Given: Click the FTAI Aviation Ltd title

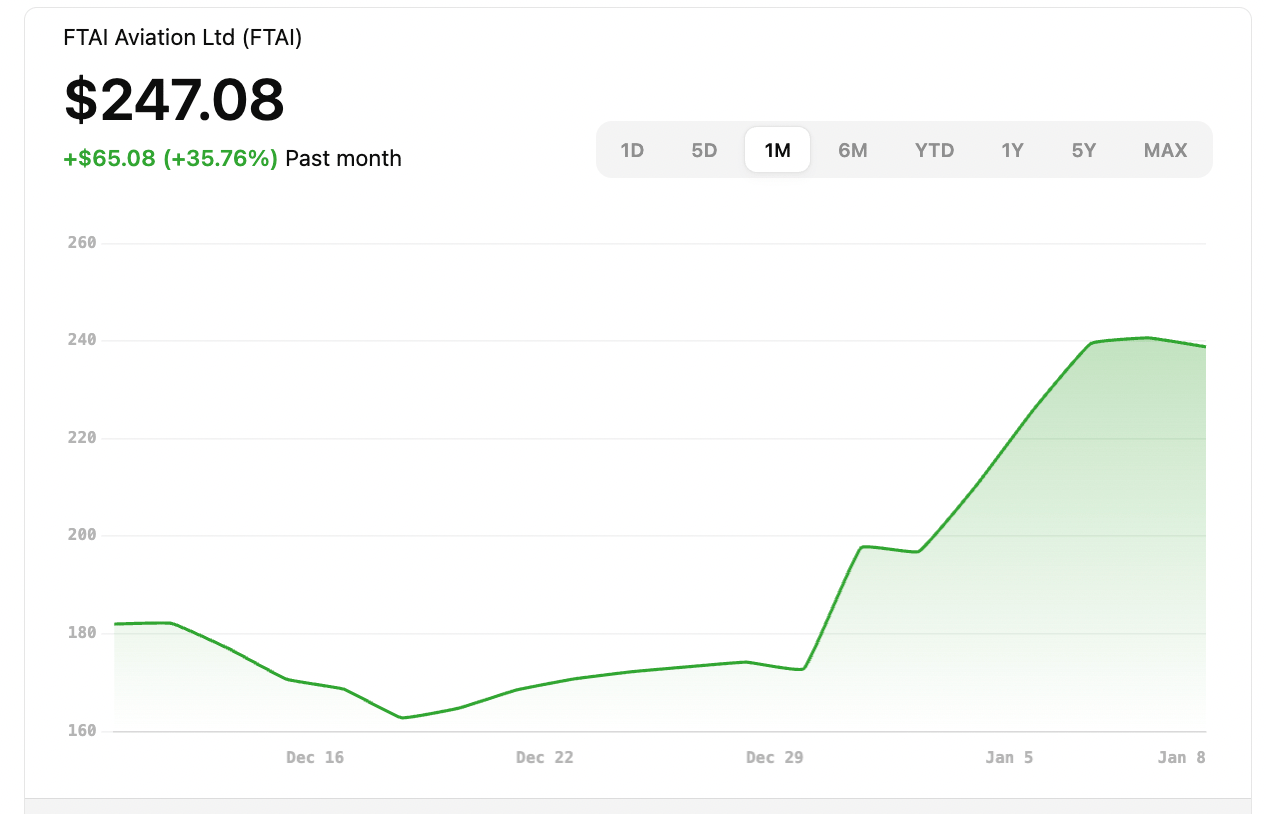Looking at the screenshot, I should pyautogui.click(x=183, y=38).
